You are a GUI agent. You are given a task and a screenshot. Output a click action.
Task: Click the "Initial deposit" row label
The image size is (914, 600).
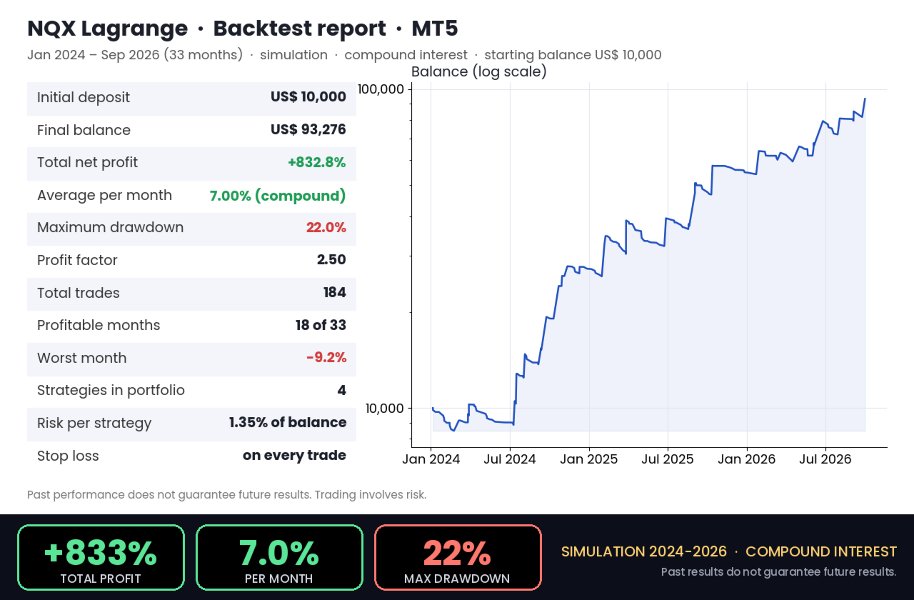83,97
